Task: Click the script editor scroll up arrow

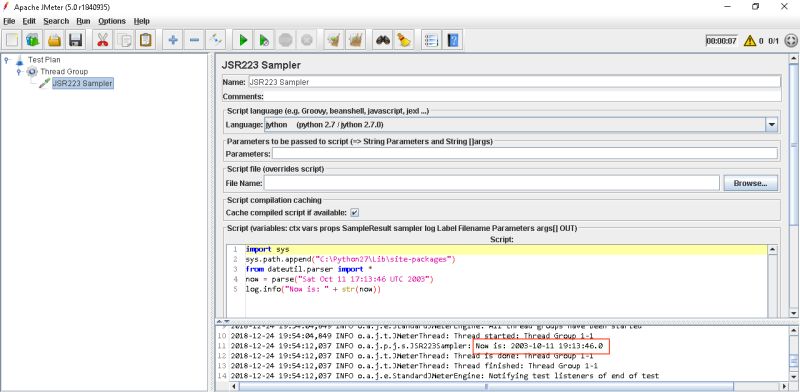Action: click(772, 250)
